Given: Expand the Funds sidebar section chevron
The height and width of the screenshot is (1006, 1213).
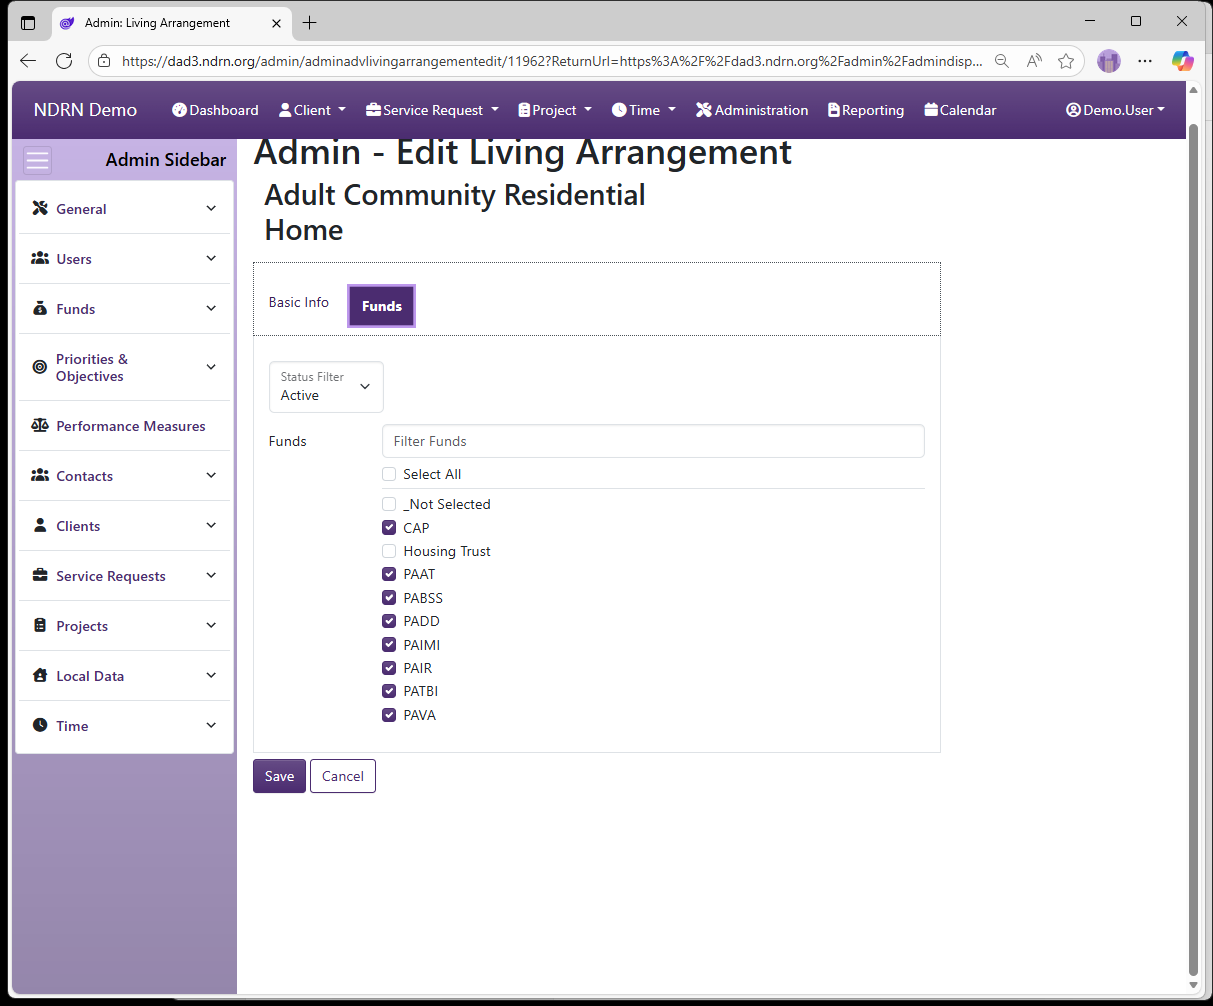Looking at the screenshot, I should point(211,308).
